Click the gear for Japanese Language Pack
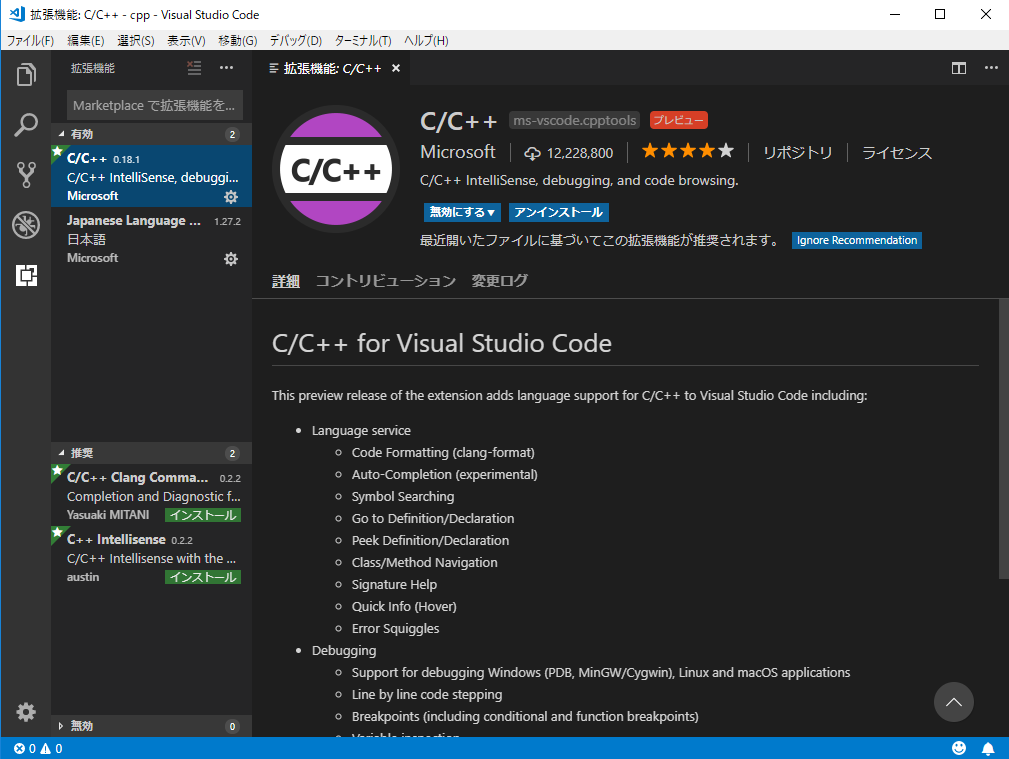Screen dimensions: 1009x759 click(x=230, y=259)
